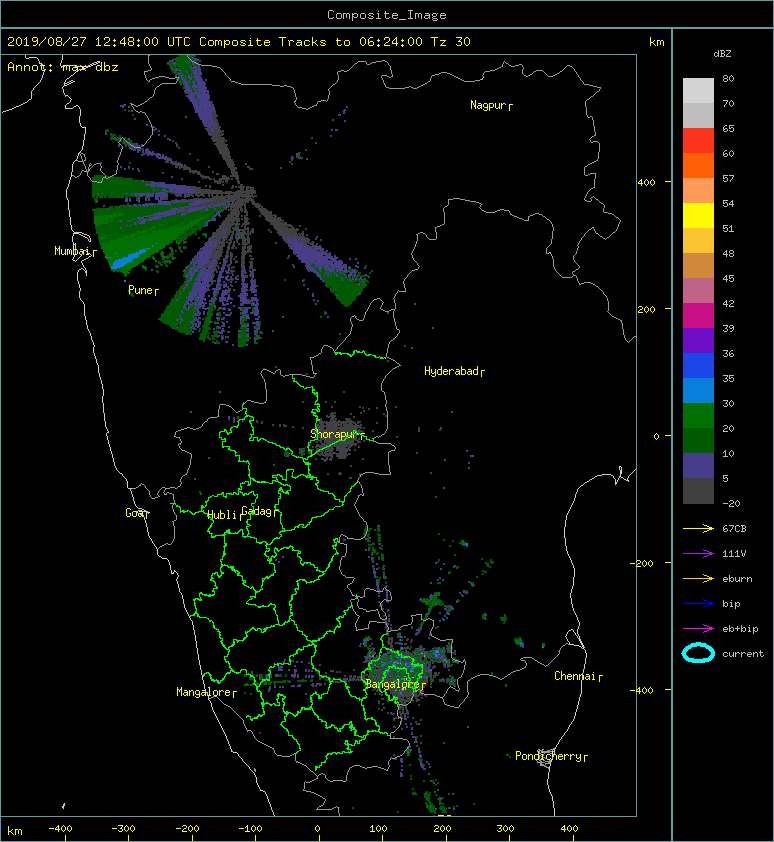Click the Bangalore city label
This screenshot has width=774, height=842.
pyautogui.click(x=393, y=684)
